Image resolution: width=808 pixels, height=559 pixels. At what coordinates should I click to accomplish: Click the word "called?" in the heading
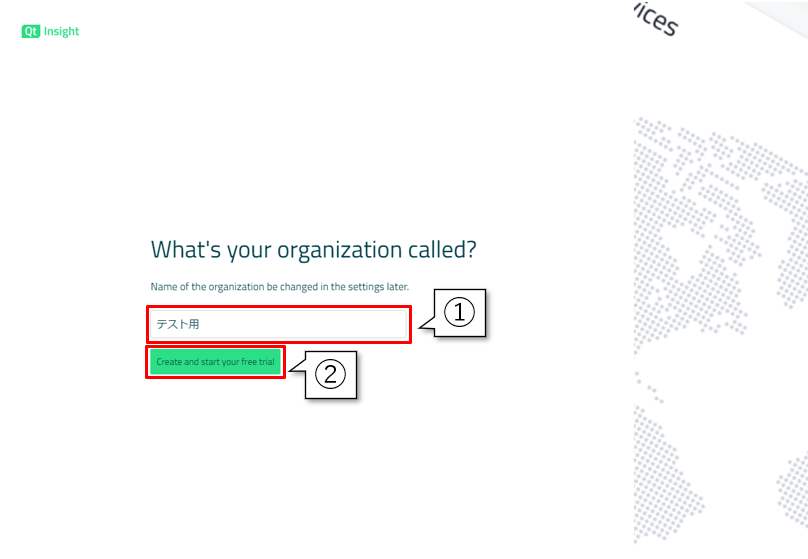pos(442,250)
